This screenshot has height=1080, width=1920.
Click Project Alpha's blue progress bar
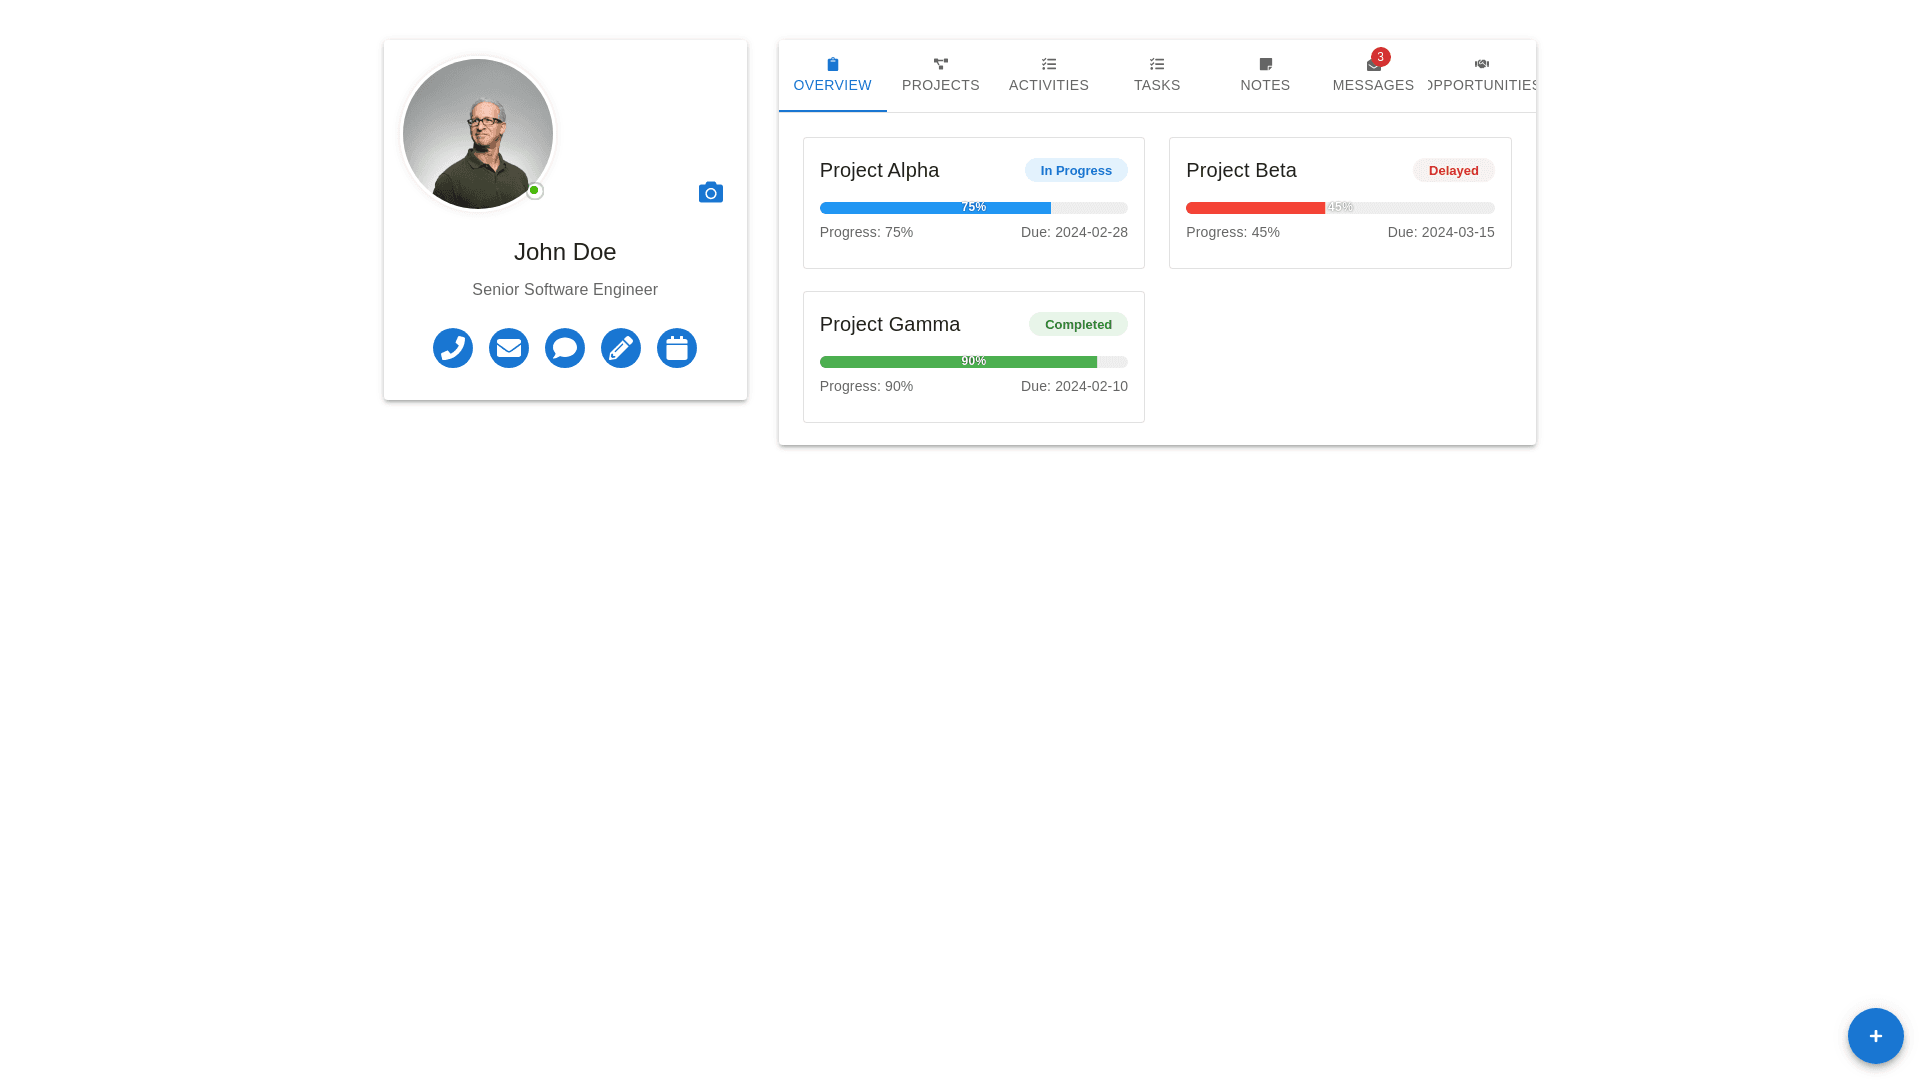(935, 208)
